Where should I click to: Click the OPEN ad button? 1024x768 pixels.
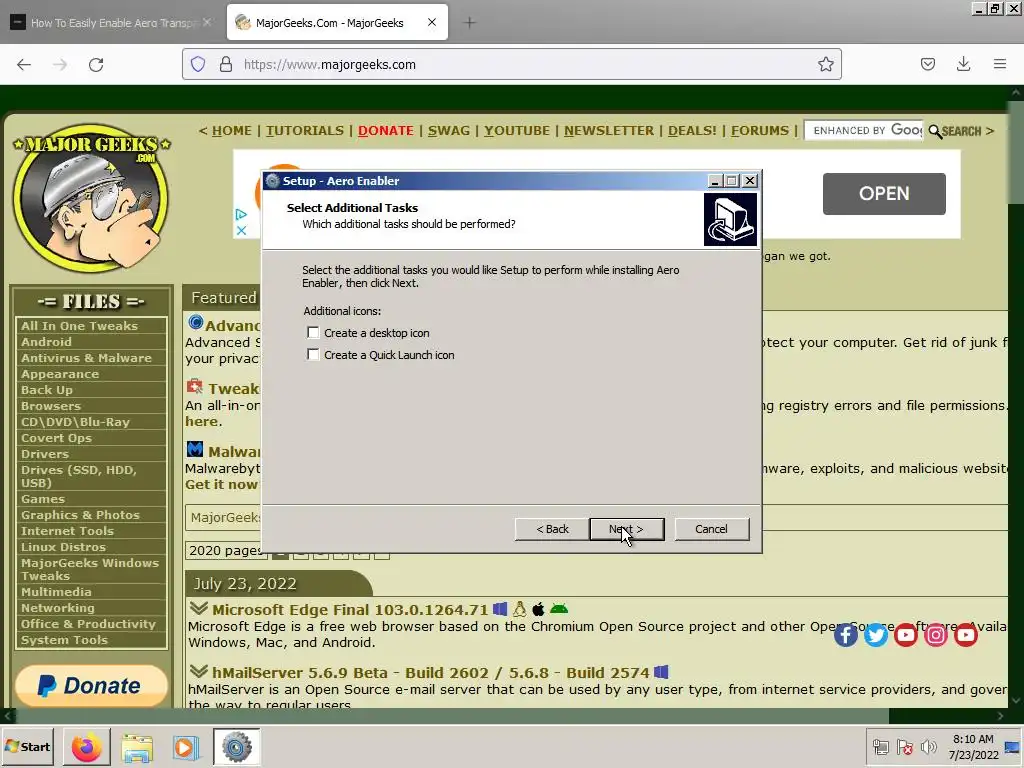[884, 194]
